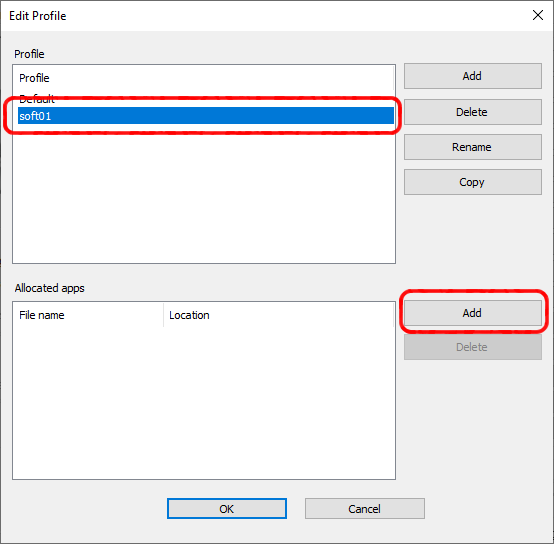This screenshot has height=544, width=554.
Task: Click empty area inside the Profile list
Action: click(x=204, y=194)
